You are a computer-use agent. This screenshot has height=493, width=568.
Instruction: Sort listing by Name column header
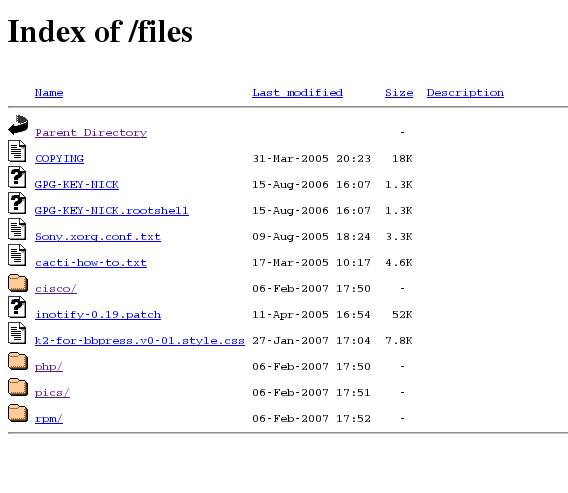click(49, 93)
